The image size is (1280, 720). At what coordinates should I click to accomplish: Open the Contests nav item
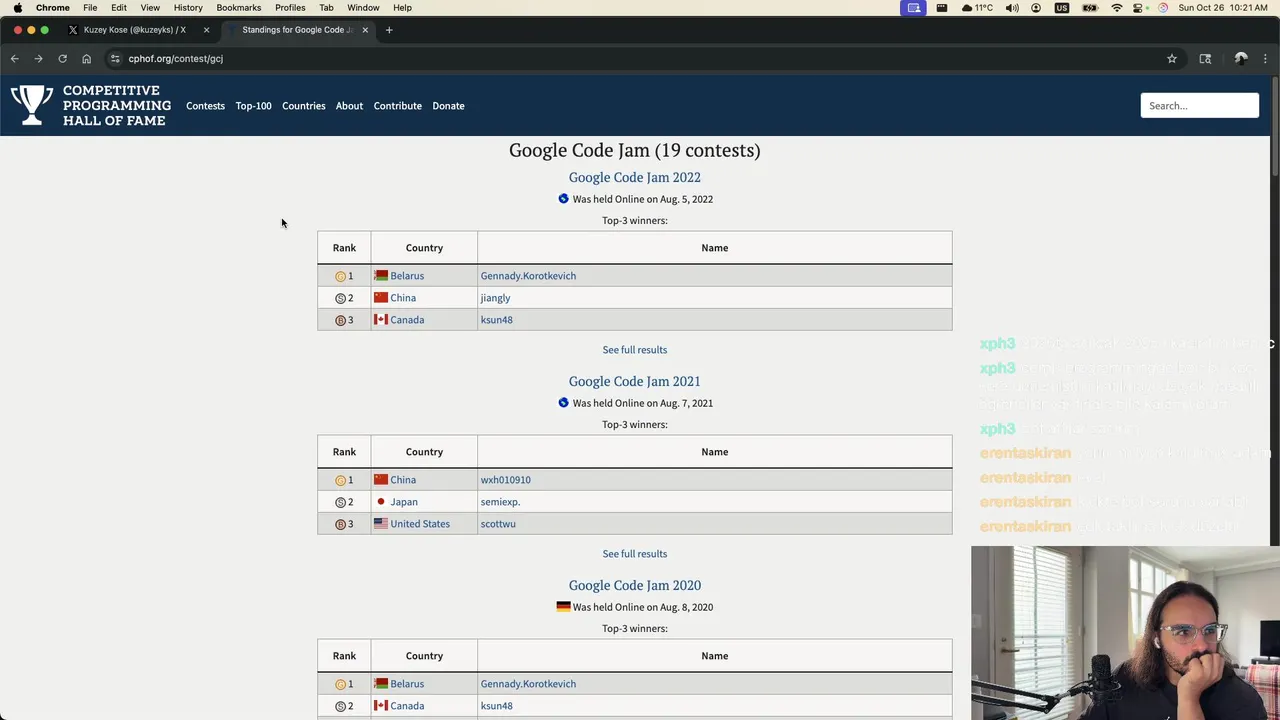(x=205, y=106)
